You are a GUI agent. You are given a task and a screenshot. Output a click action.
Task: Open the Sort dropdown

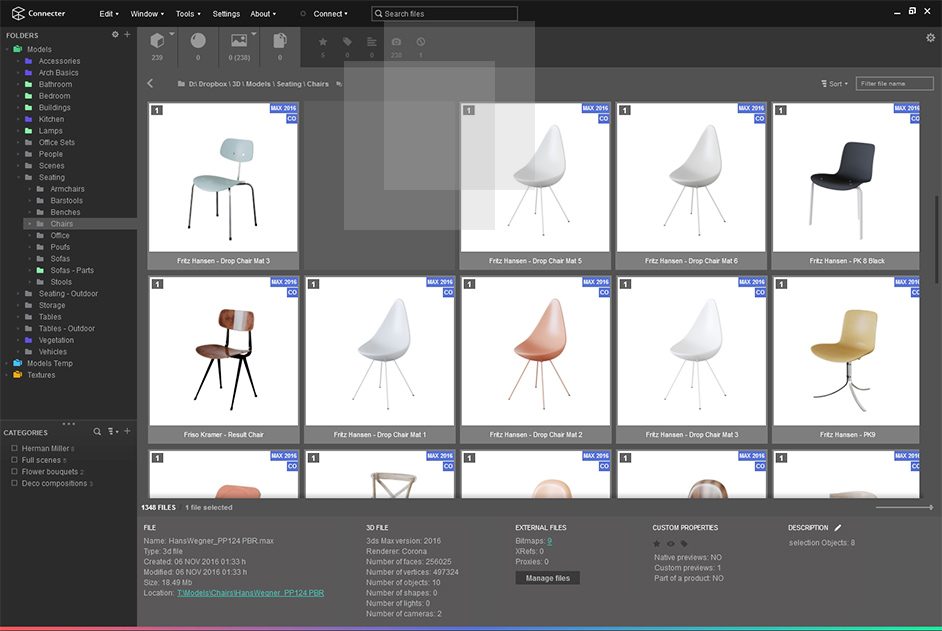click(834, 84)
